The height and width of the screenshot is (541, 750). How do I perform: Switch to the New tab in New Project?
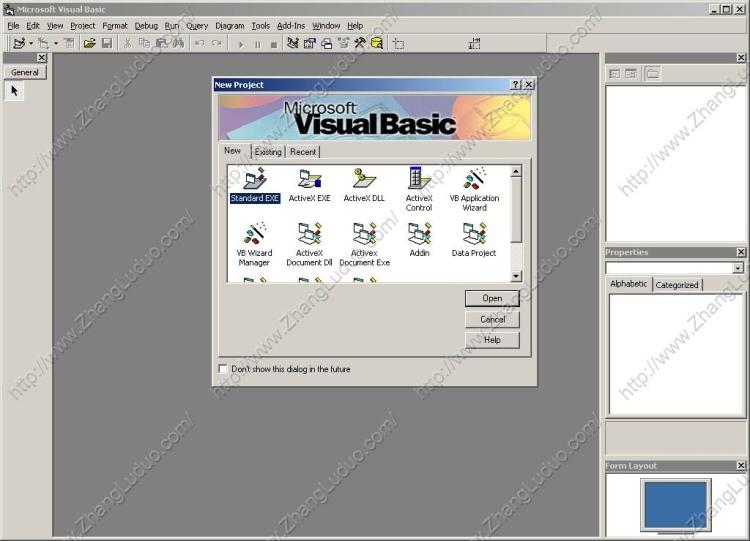point(233,151)
